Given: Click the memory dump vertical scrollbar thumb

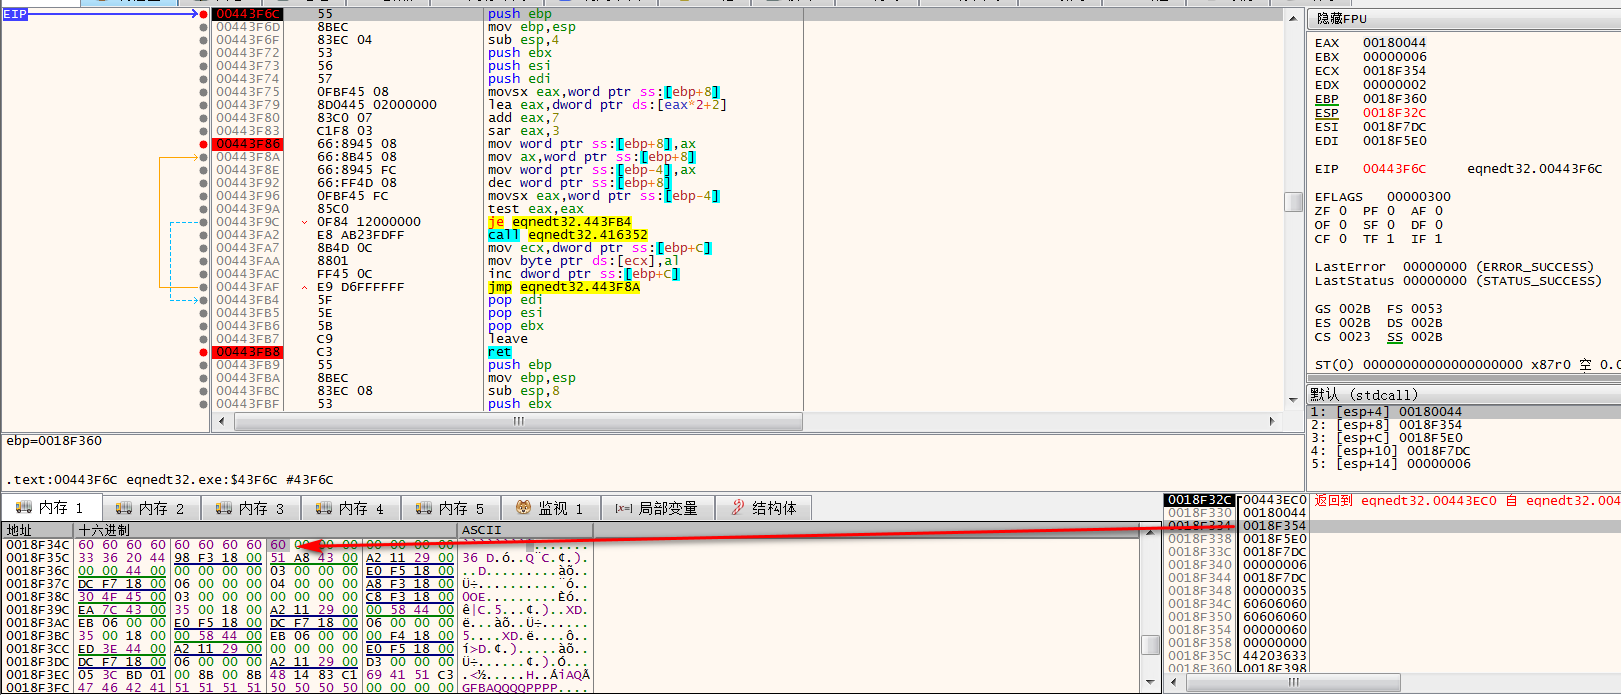Looking at the screenshot, I should click(1151, 645).
